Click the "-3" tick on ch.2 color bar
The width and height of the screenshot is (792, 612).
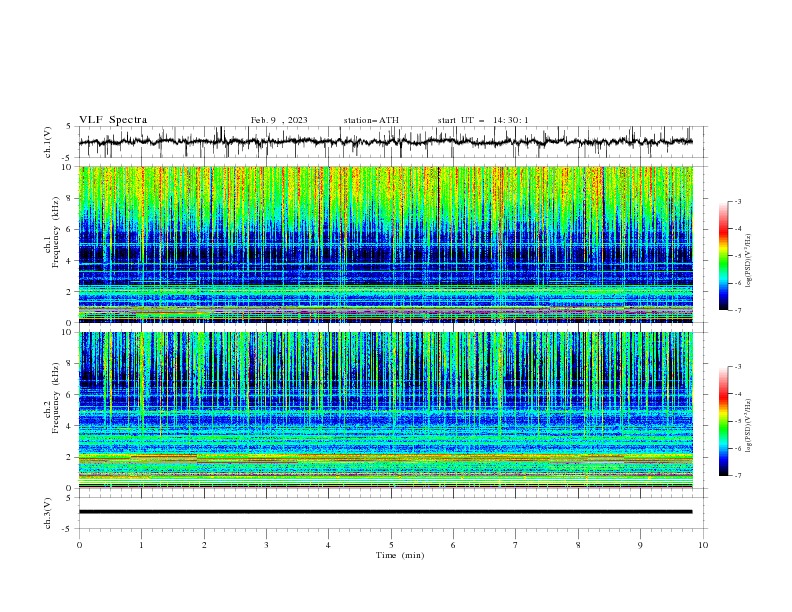pyautogui.click(x=738, y=367)
